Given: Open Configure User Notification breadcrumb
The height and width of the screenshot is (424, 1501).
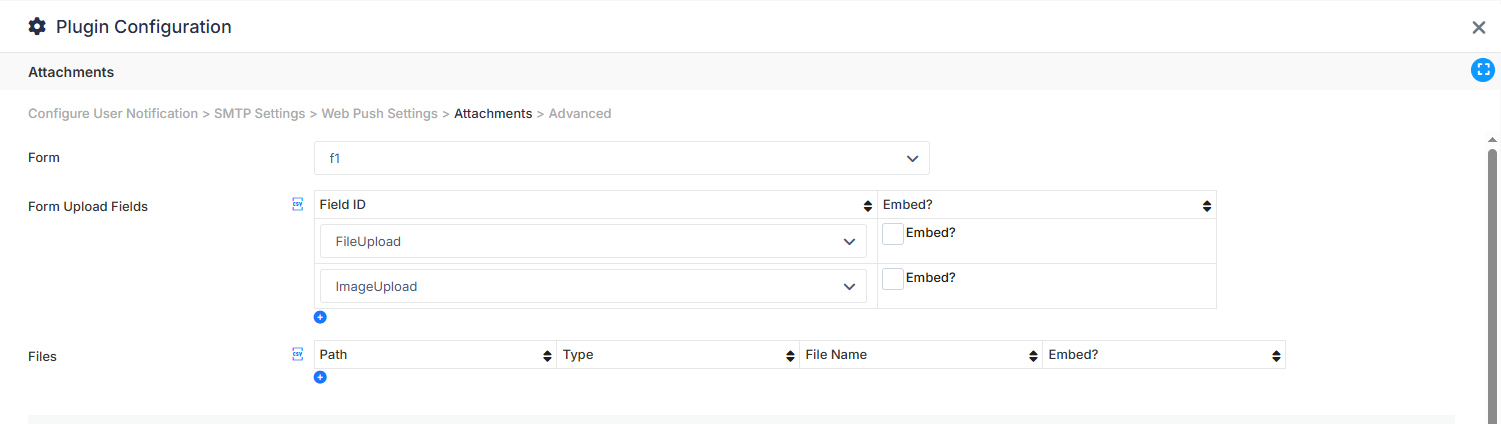Looking at the screenshot, I should click(113, 114).
